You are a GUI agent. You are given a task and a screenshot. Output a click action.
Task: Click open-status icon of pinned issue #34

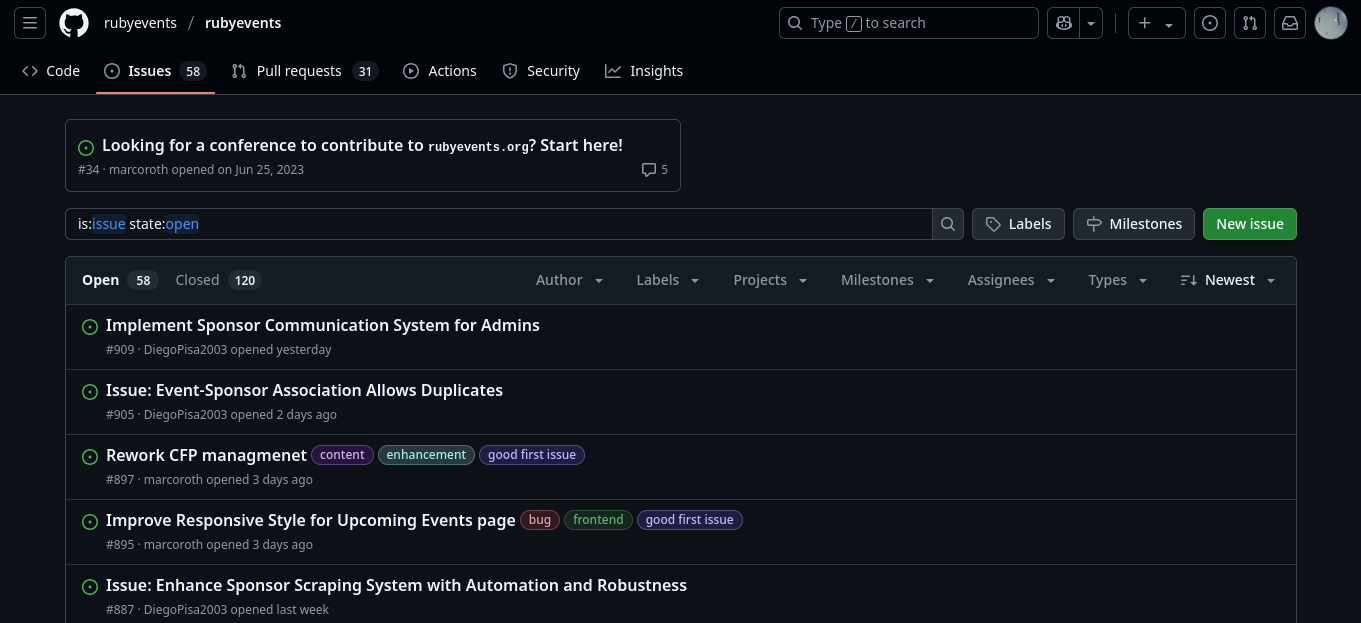click(86, 147)
